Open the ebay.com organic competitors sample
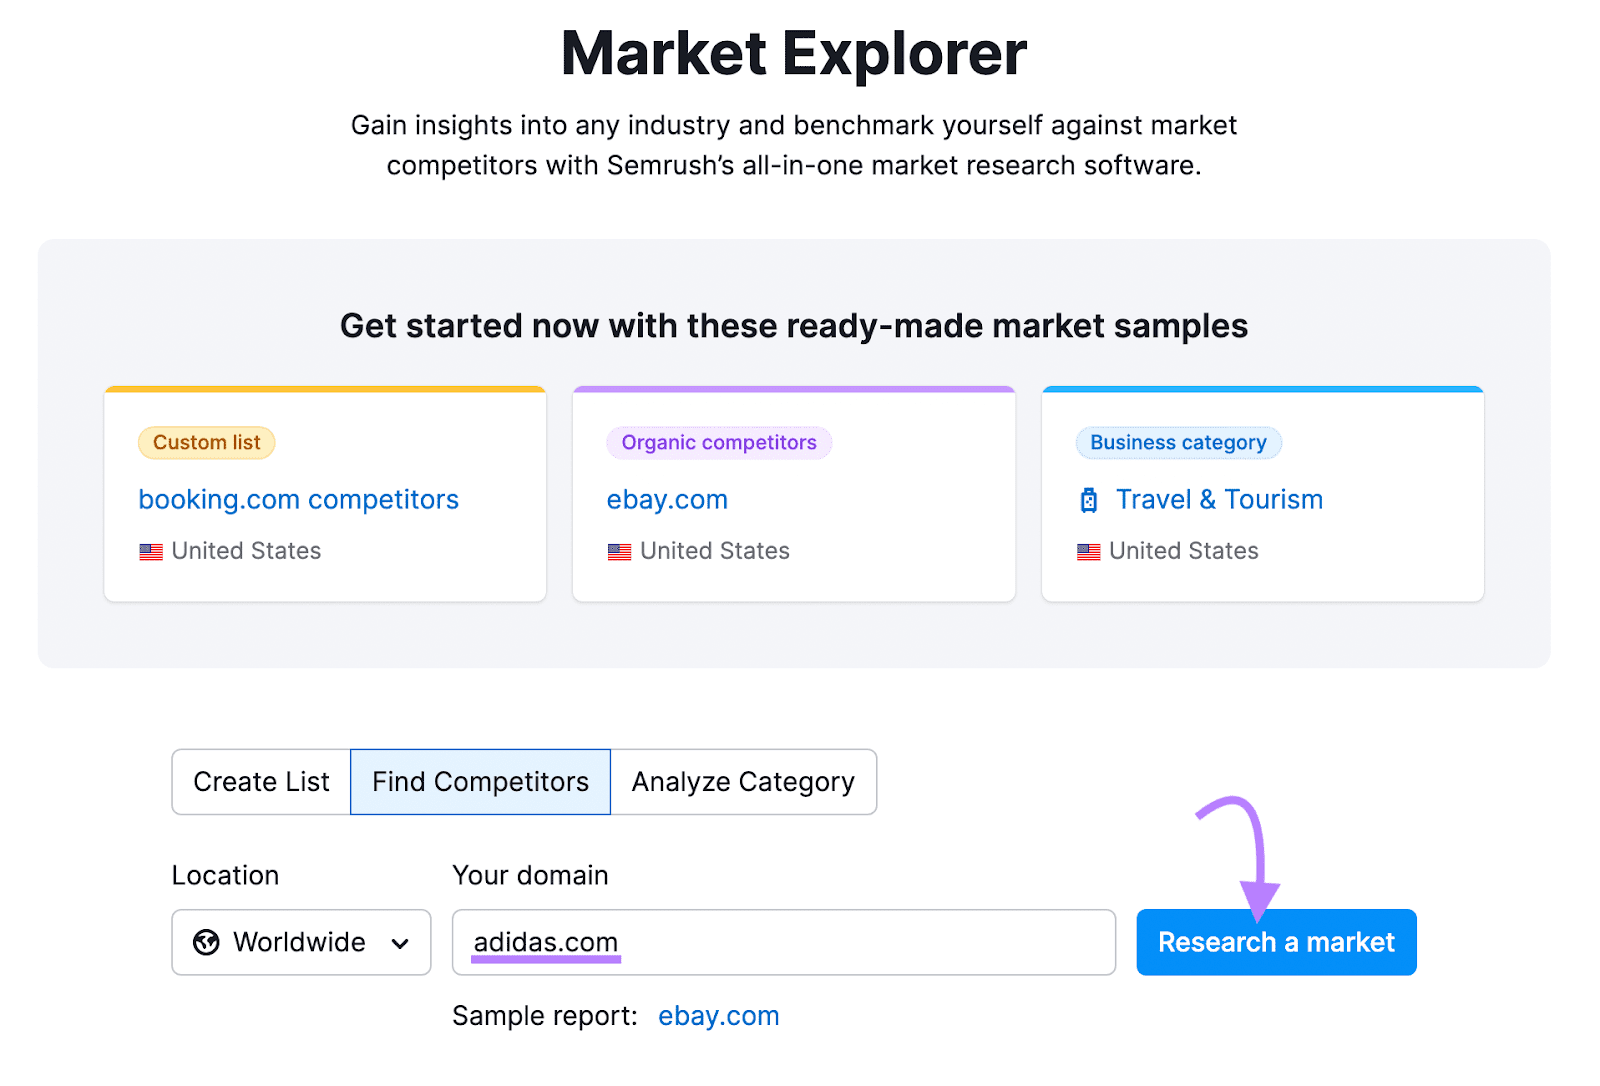Image resolution: width=1600 pixels, height=1086 pixels. (666, 500)
